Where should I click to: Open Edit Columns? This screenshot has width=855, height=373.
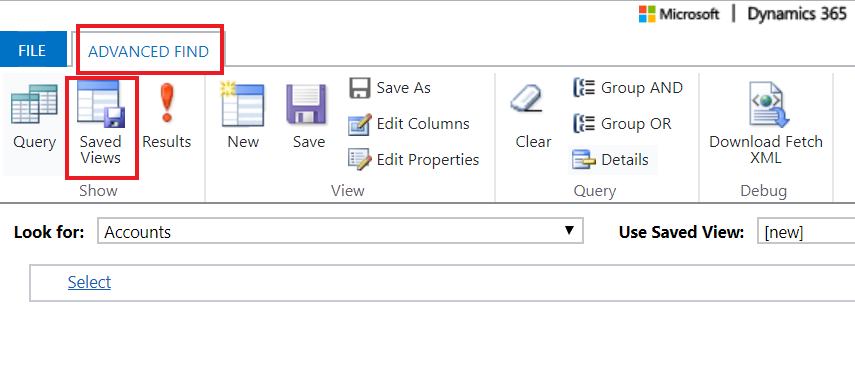(409, 124)
